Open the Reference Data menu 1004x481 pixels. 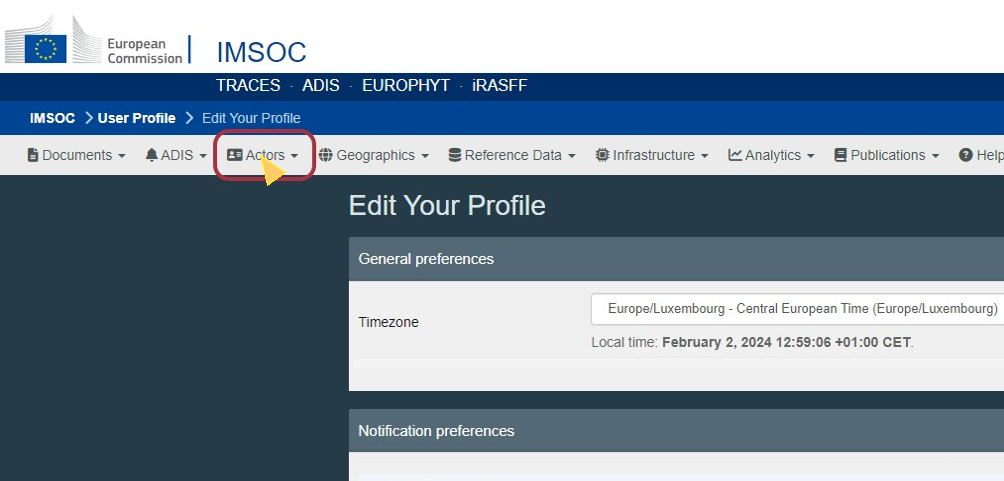[512, 155]
